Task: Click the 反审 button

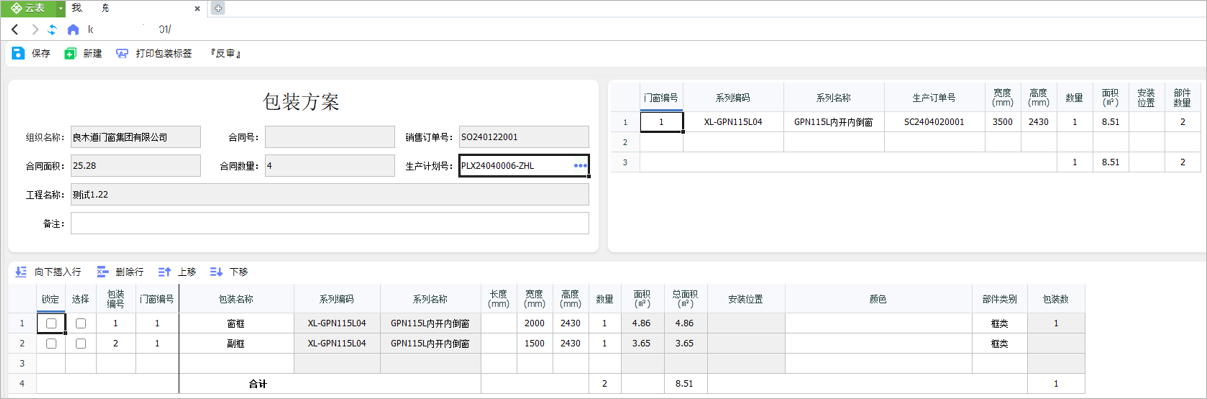Action: (x=225, y=53)
